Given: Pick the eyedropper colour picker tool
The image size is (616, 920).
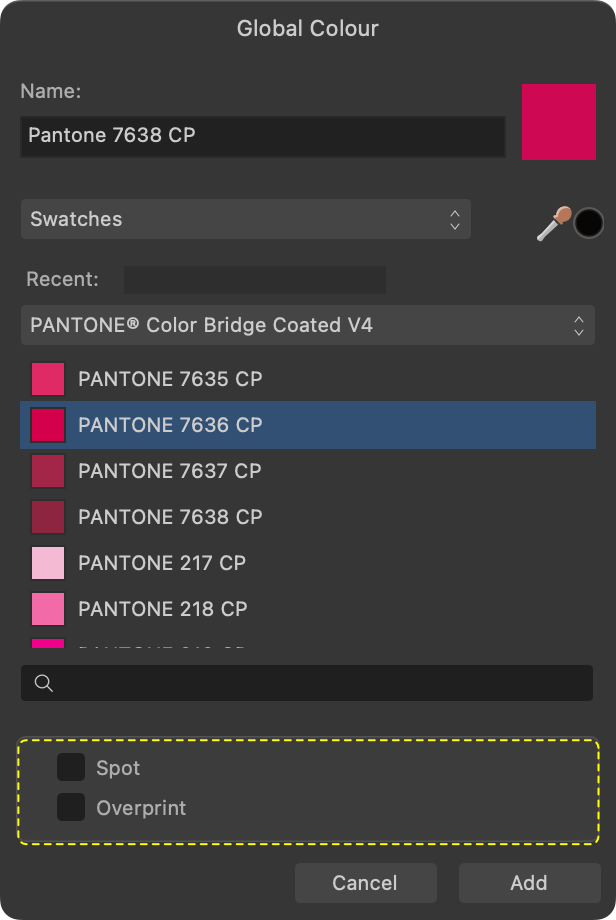Looking at the screenshot, I should pos(553,222).
